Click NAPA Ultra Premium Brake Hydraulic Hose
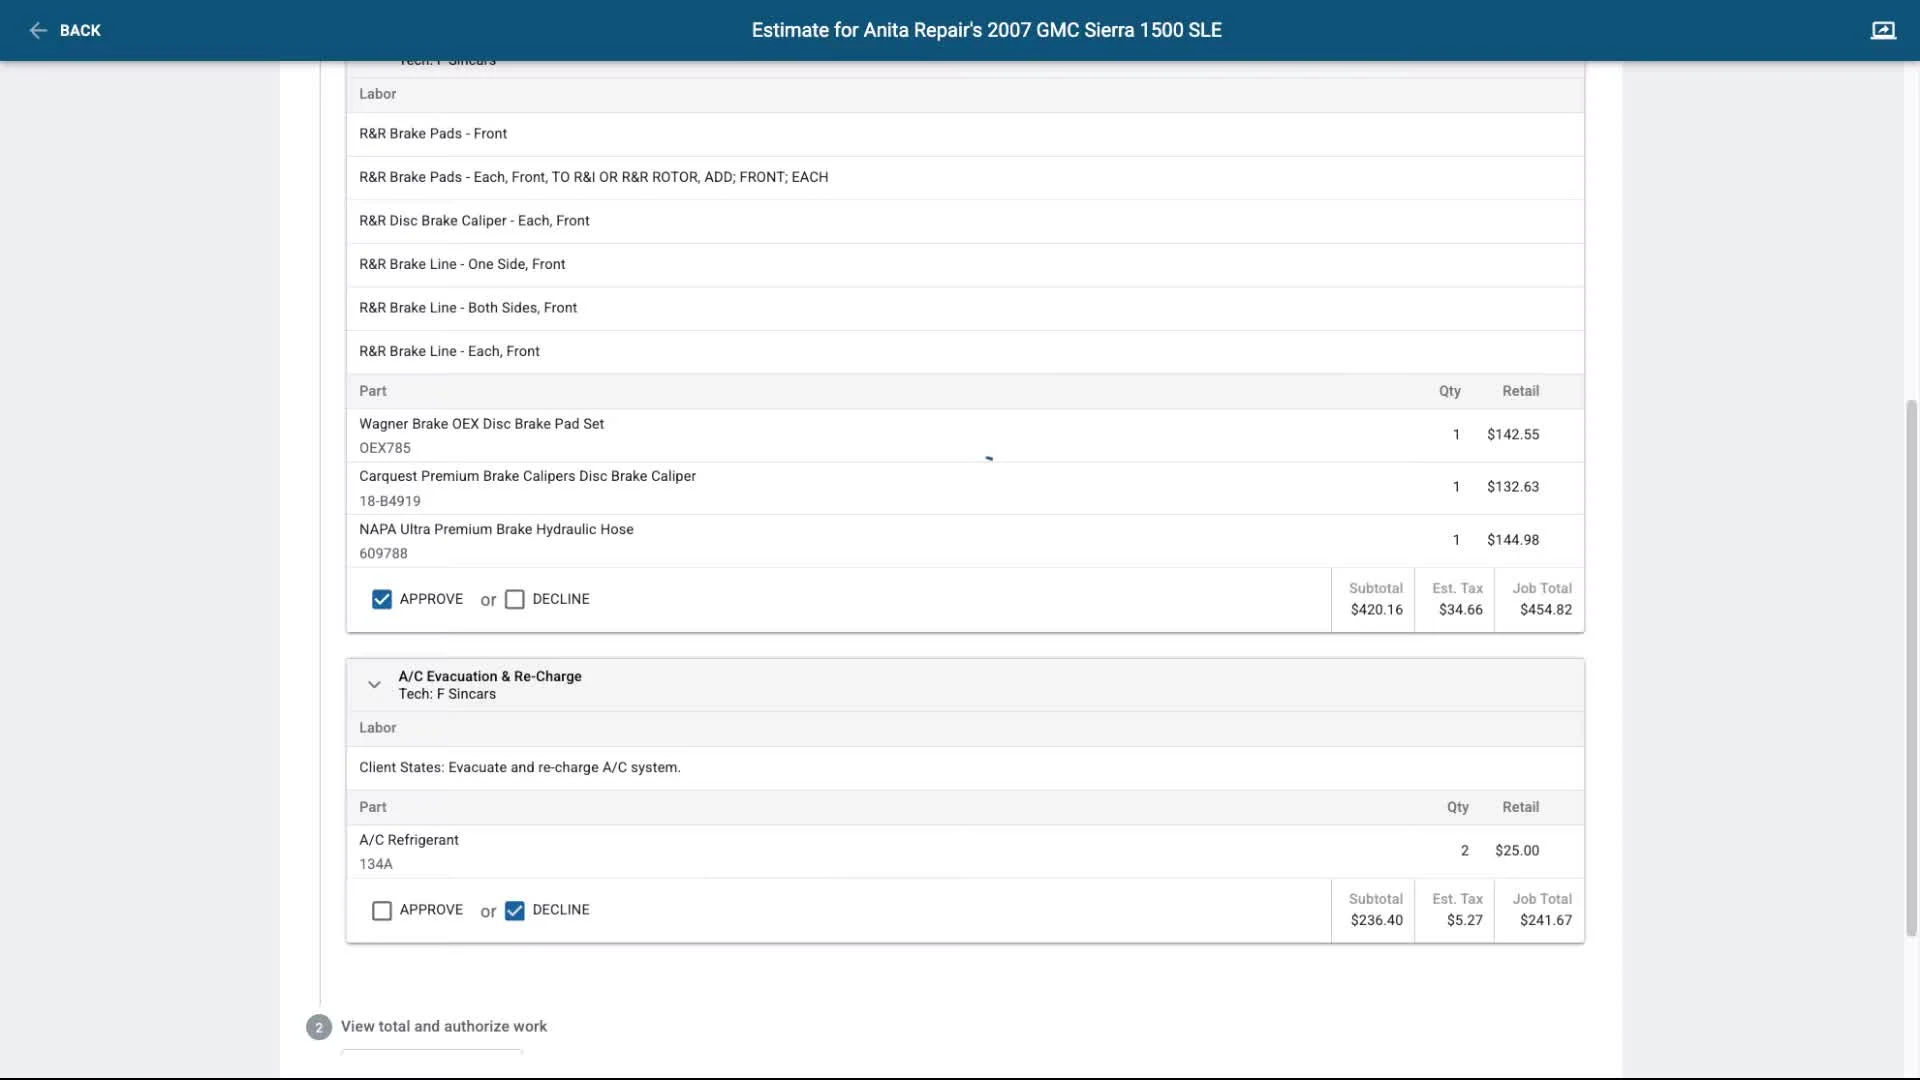Viewport: 1920px width, 1080px height. [496, 529]
